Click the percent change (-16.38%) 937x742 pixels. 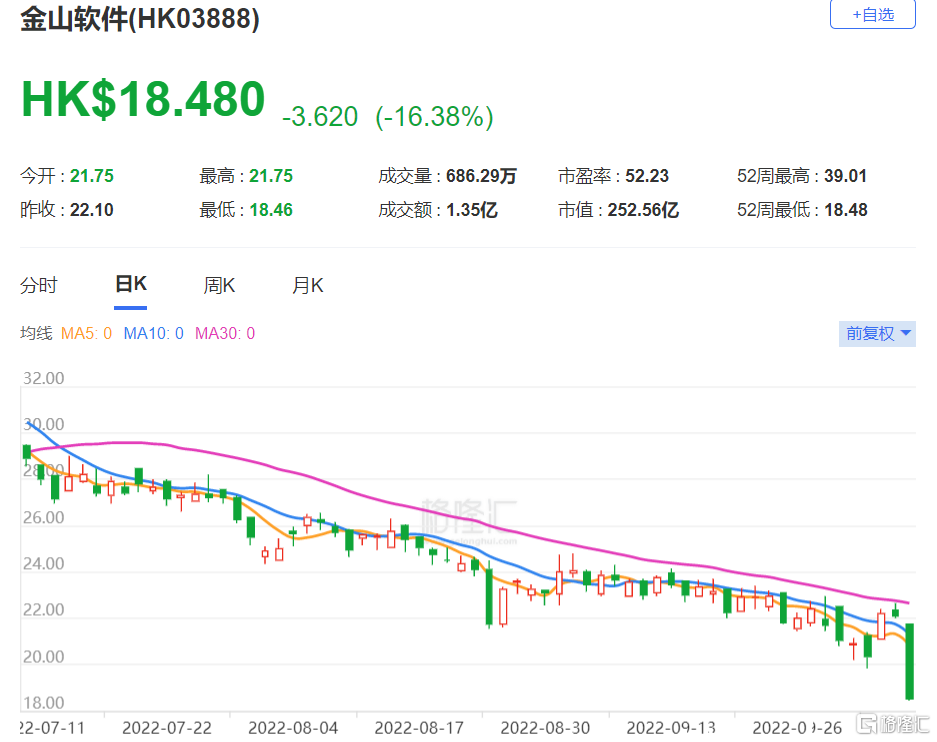tap(434, 116)
